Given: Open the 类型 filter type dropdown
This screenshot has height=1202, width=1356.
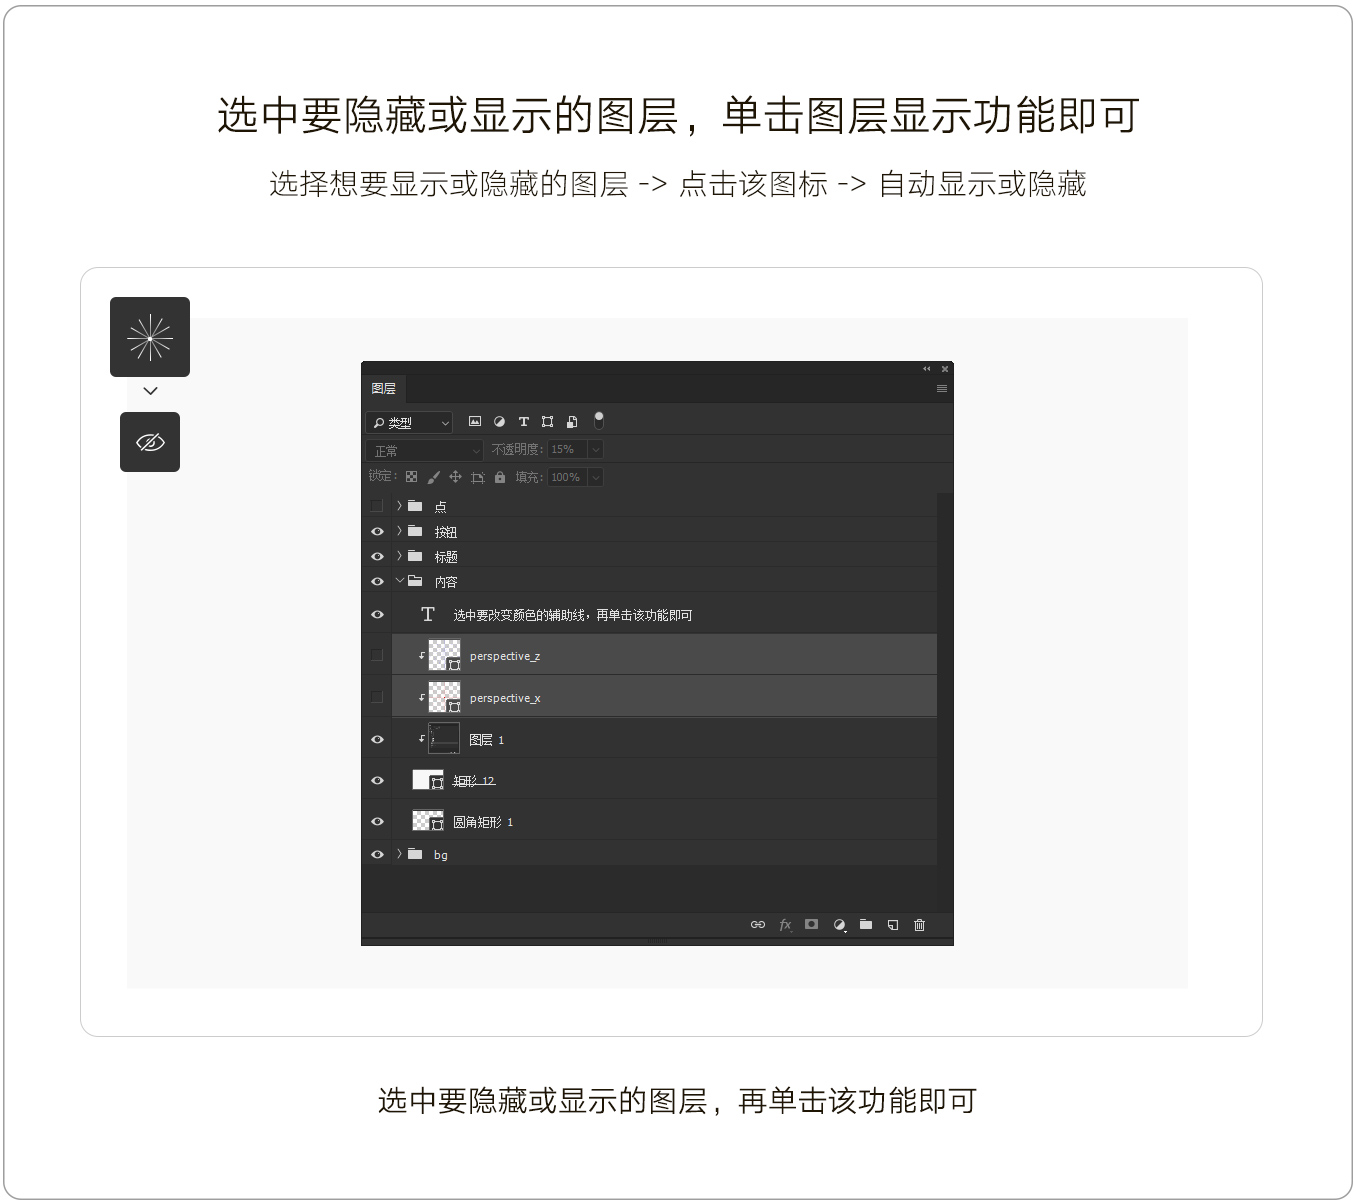Looking at the screenshot, I should [x=409, y=423].
